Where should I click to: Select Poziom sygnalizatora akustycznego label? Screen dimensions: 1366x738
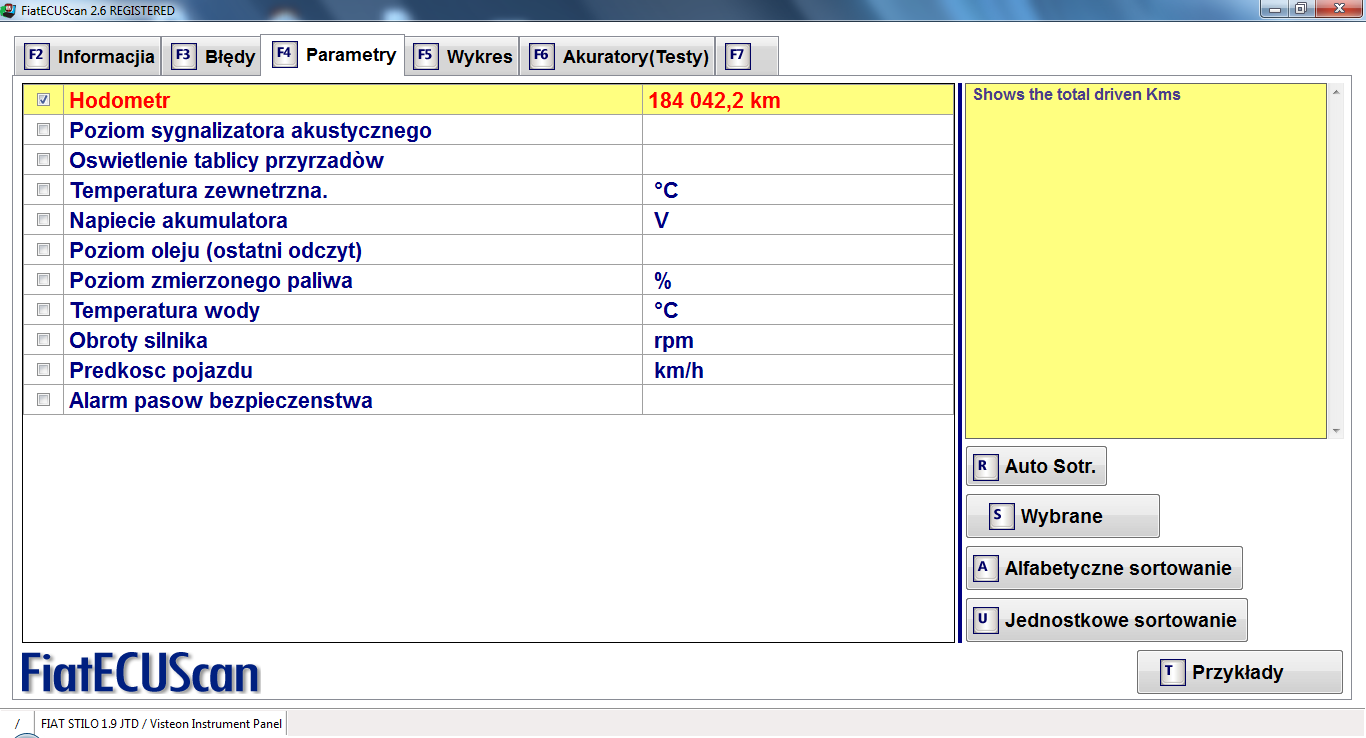pyautogui.click(x=250, y=130)
